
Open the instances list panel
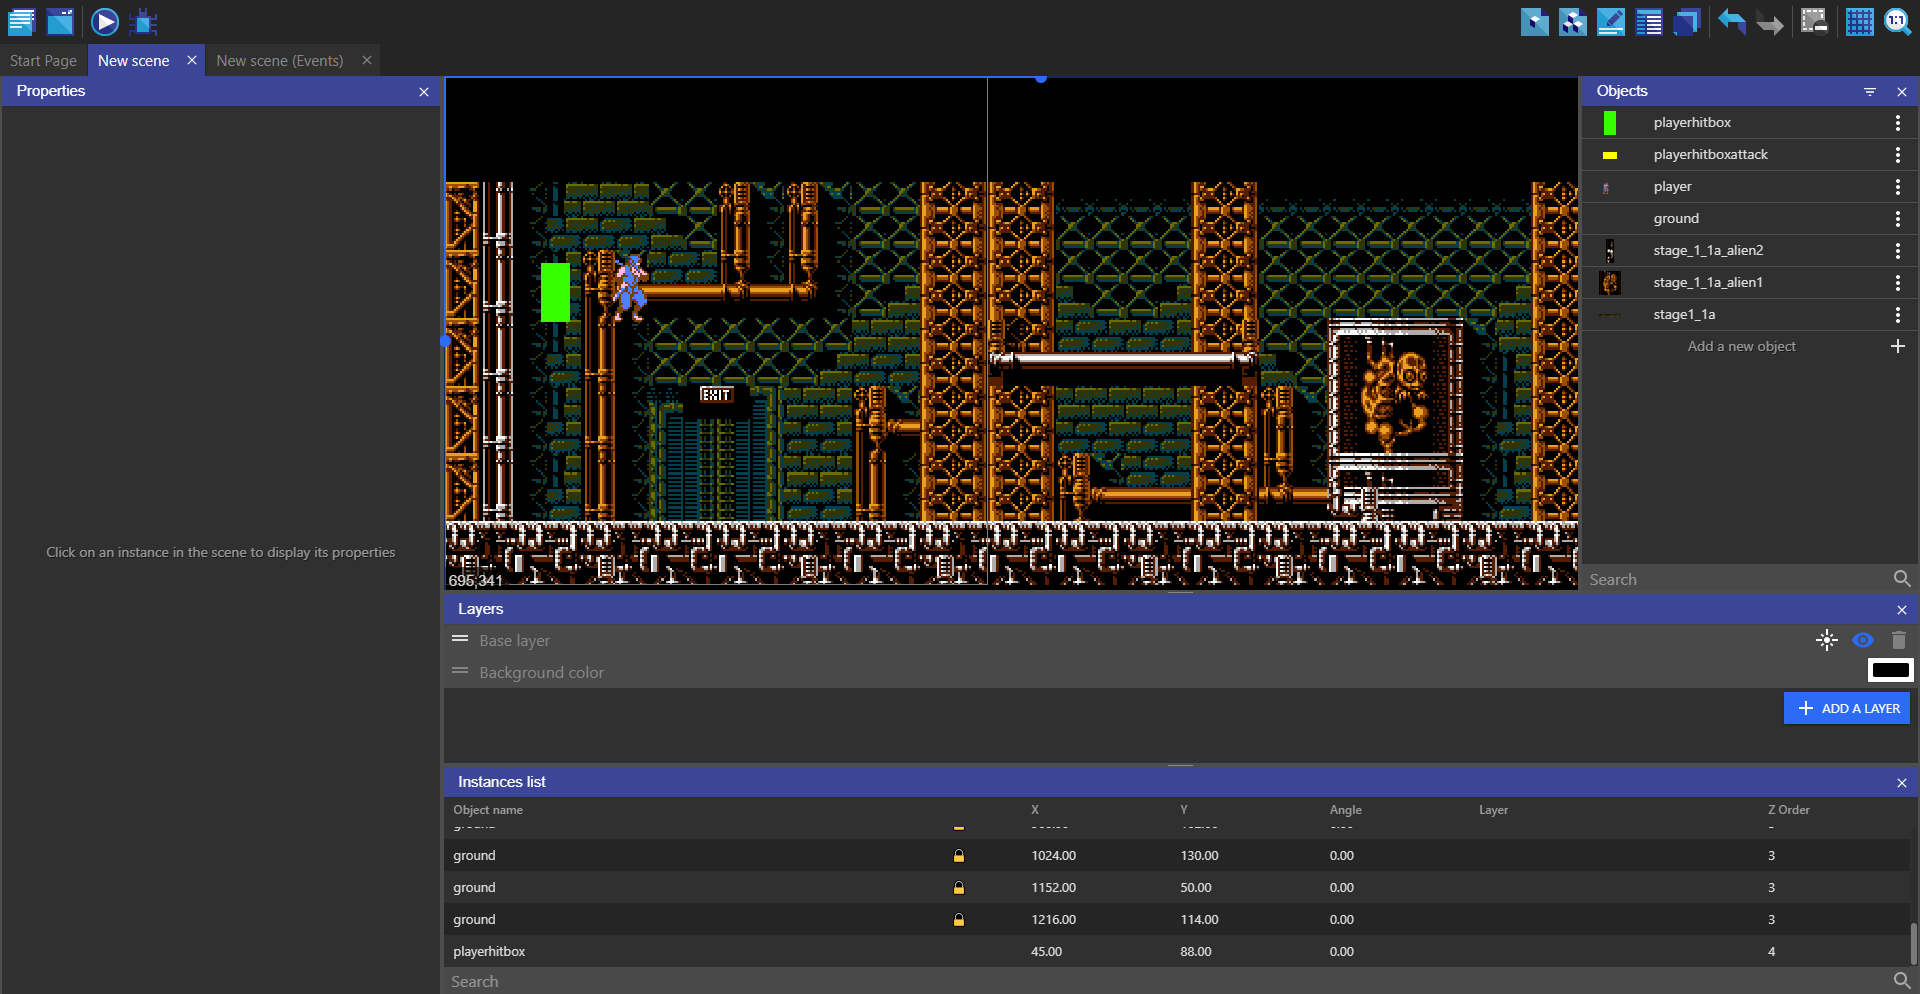[x=1648, y=21]
